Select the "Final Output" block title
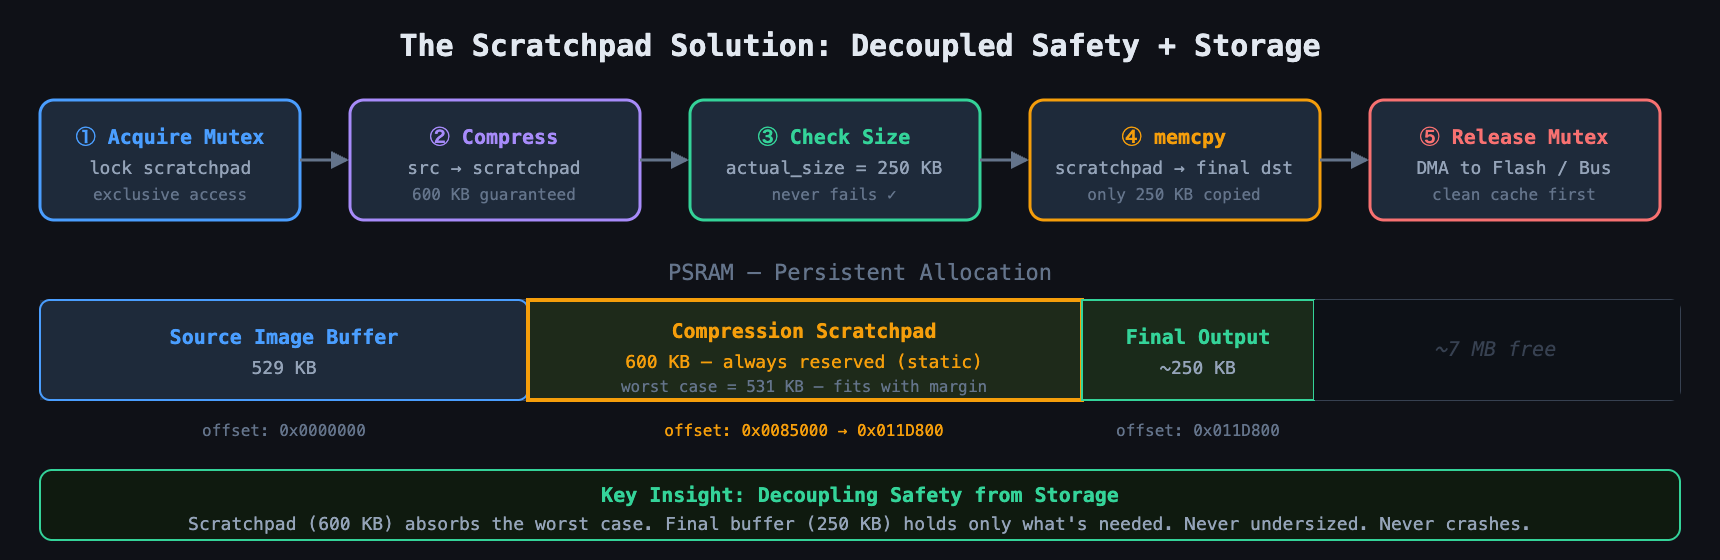Screen dimensions: 1720x560 point(1198,337)
